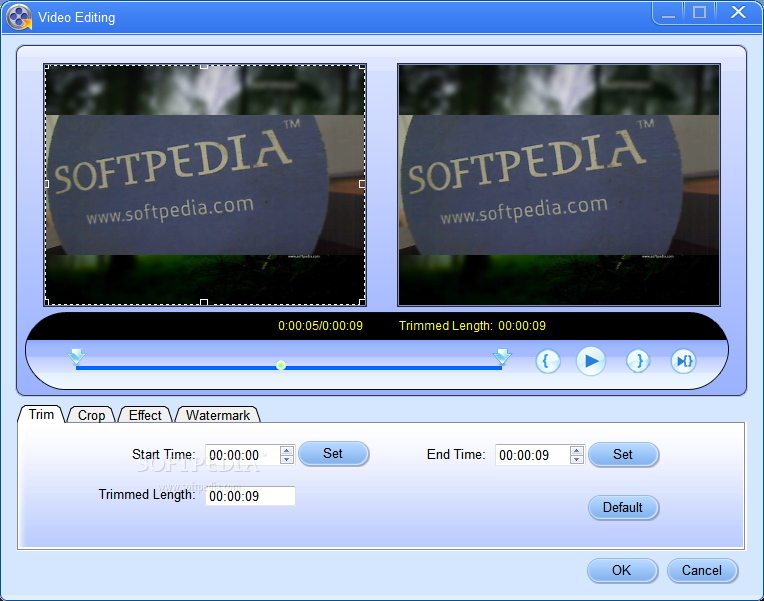Viewport: 764px width, 601px height.
Task: Click the right-middle crop handle
Action: pos(362,184)
